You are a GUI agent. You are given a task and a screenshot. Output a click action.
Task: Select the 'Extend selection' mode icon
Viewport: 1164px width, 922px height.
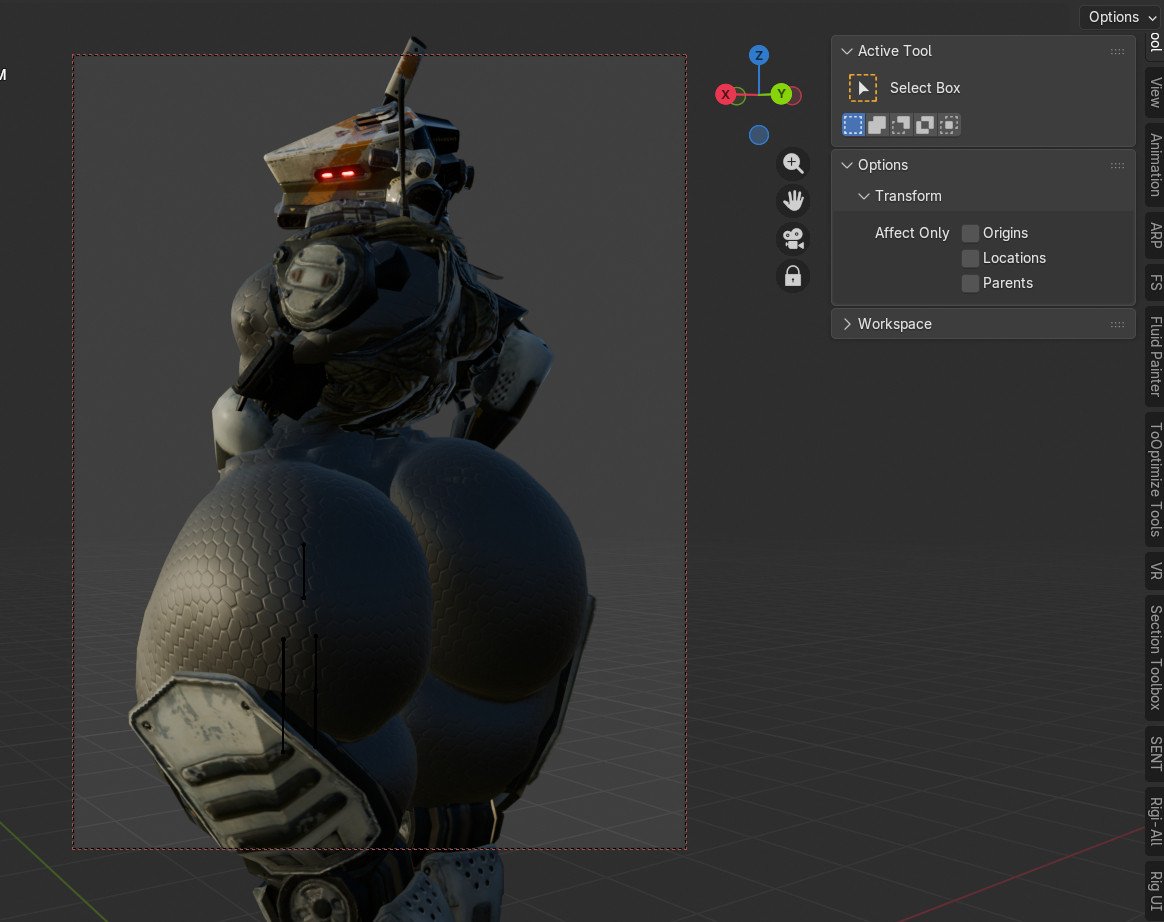[877, 125]
